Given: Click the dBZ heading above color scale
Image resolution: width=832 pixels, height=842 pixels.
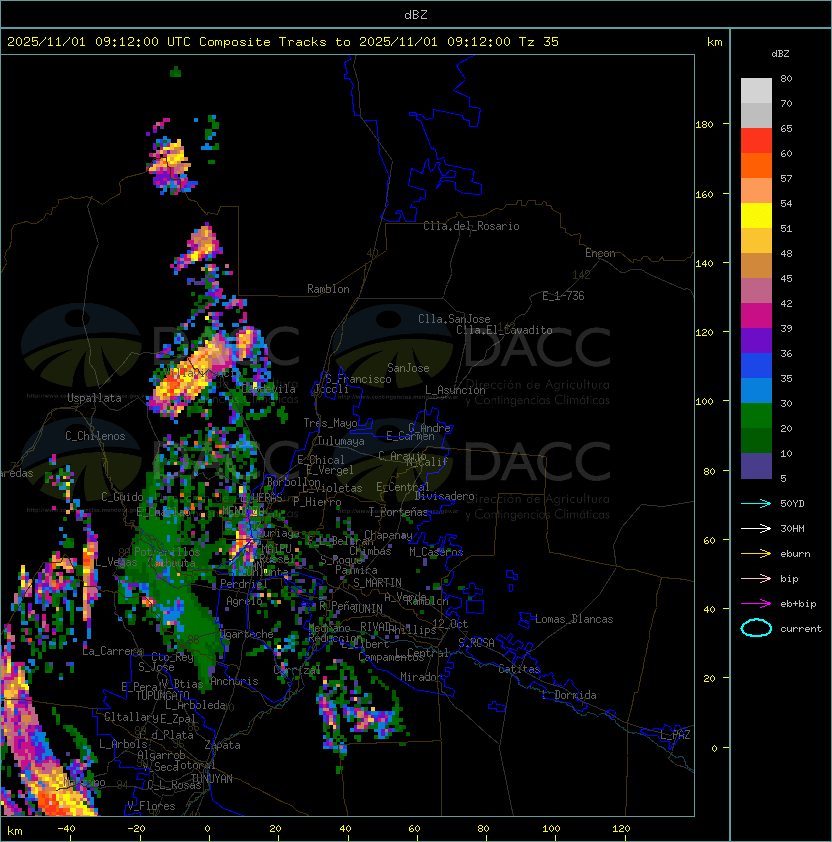Looking at the screenshot, I should click(x=780, y=54).
